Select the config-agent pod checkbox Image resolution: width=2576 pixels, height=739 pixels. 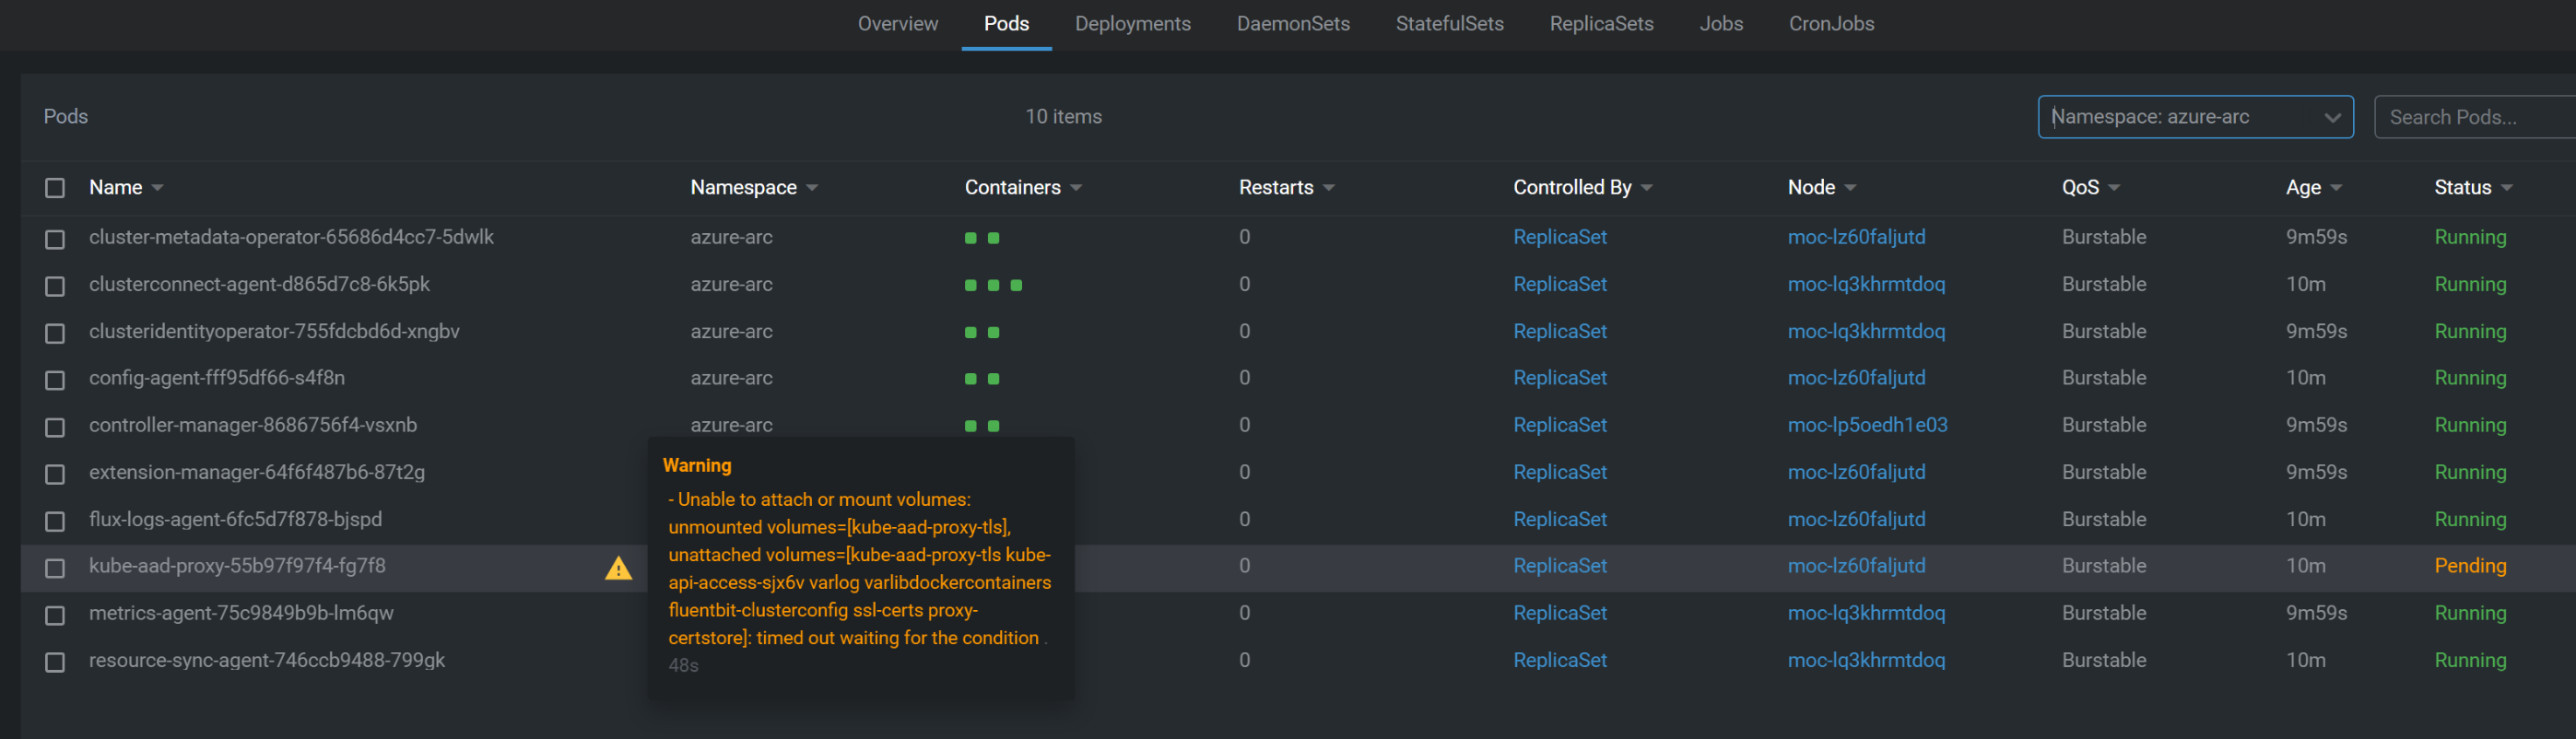(x=55, y=379)
